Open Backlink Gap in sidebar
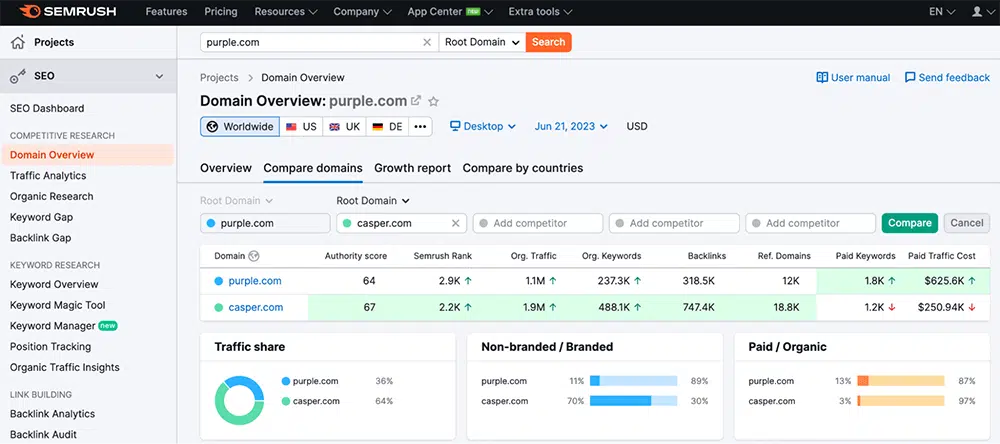Screen dimensions: 1000x444 (x=40, y=238)
